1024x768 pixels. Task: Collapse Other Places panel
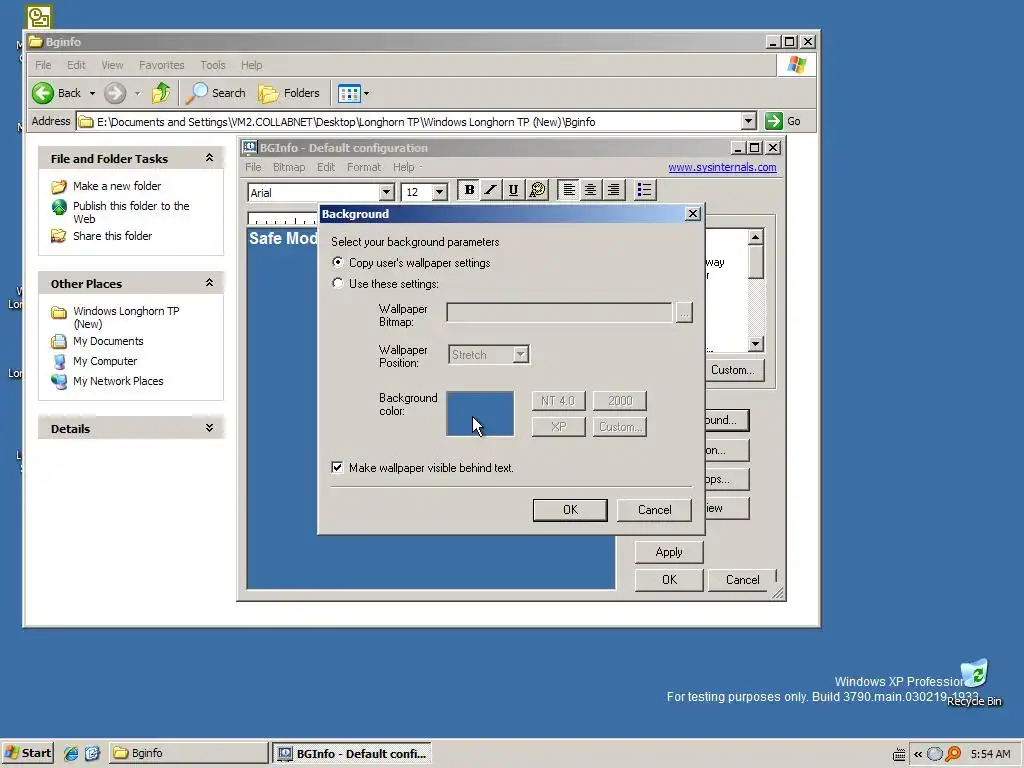[x=209, y=282]
